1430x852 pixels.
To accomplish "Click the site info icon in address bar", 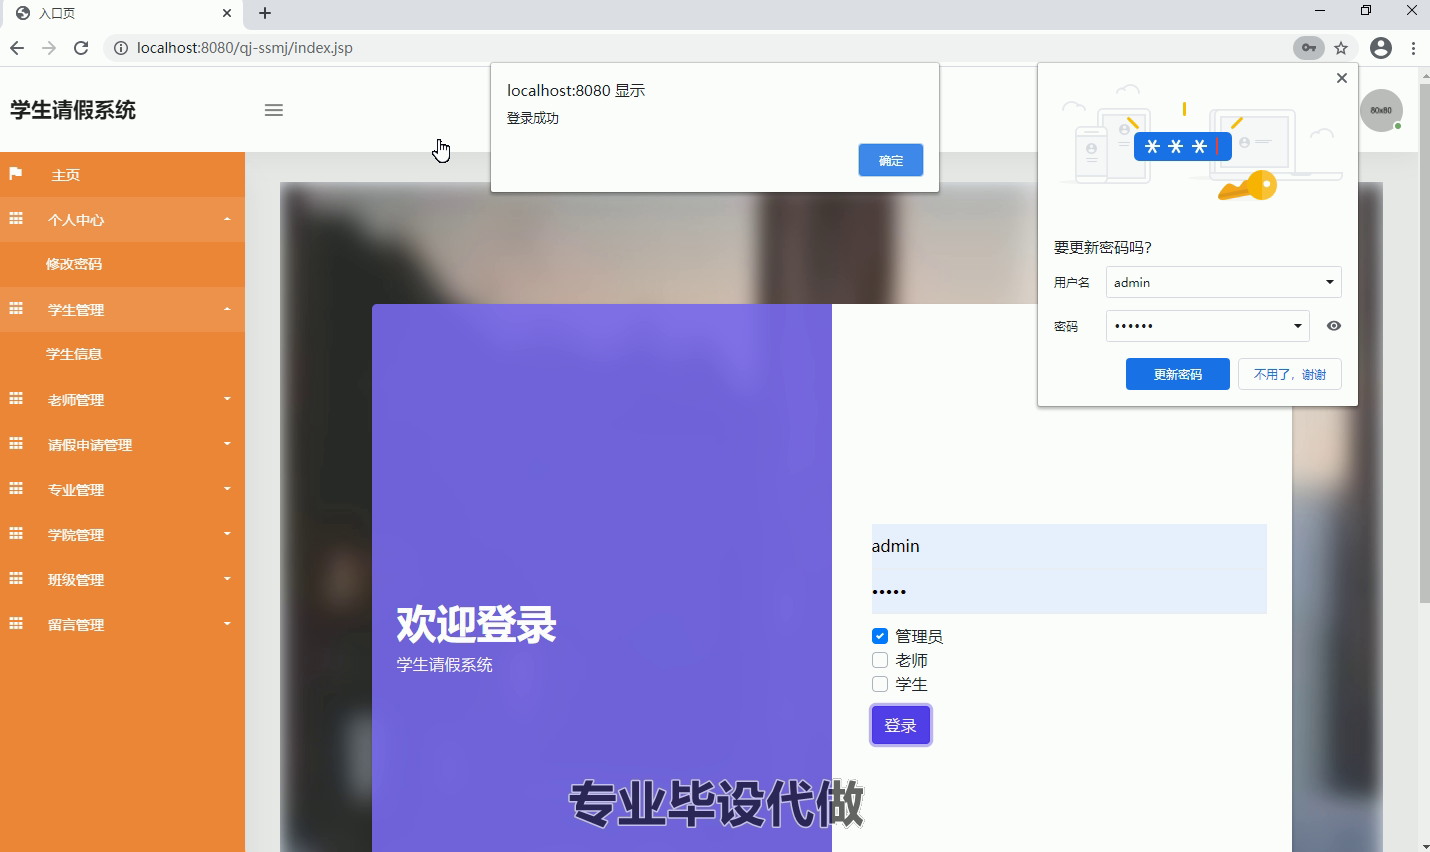I will tap(120, 48).
